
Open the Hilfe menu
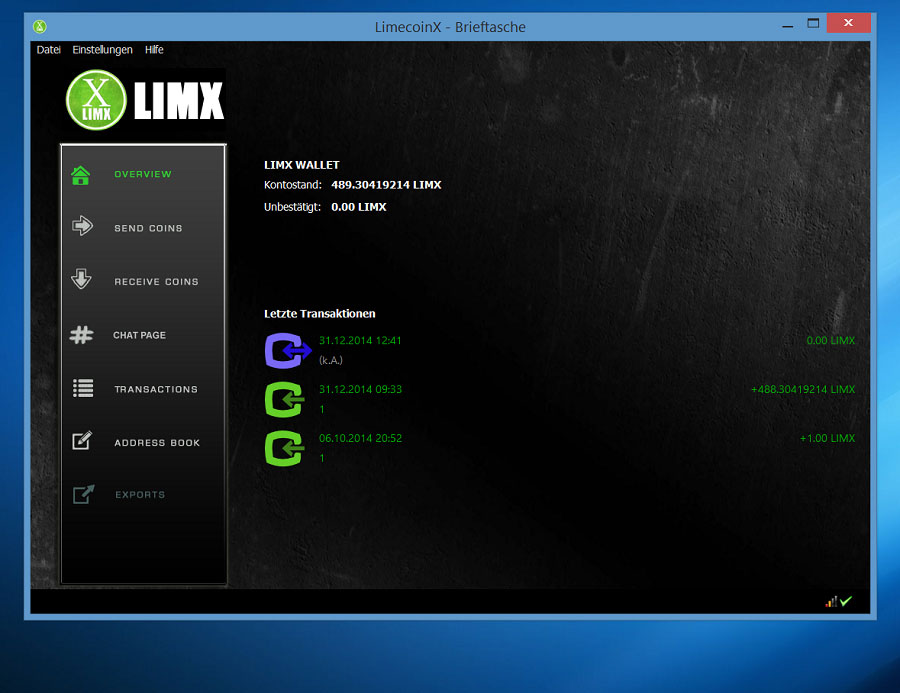point(154,50)
